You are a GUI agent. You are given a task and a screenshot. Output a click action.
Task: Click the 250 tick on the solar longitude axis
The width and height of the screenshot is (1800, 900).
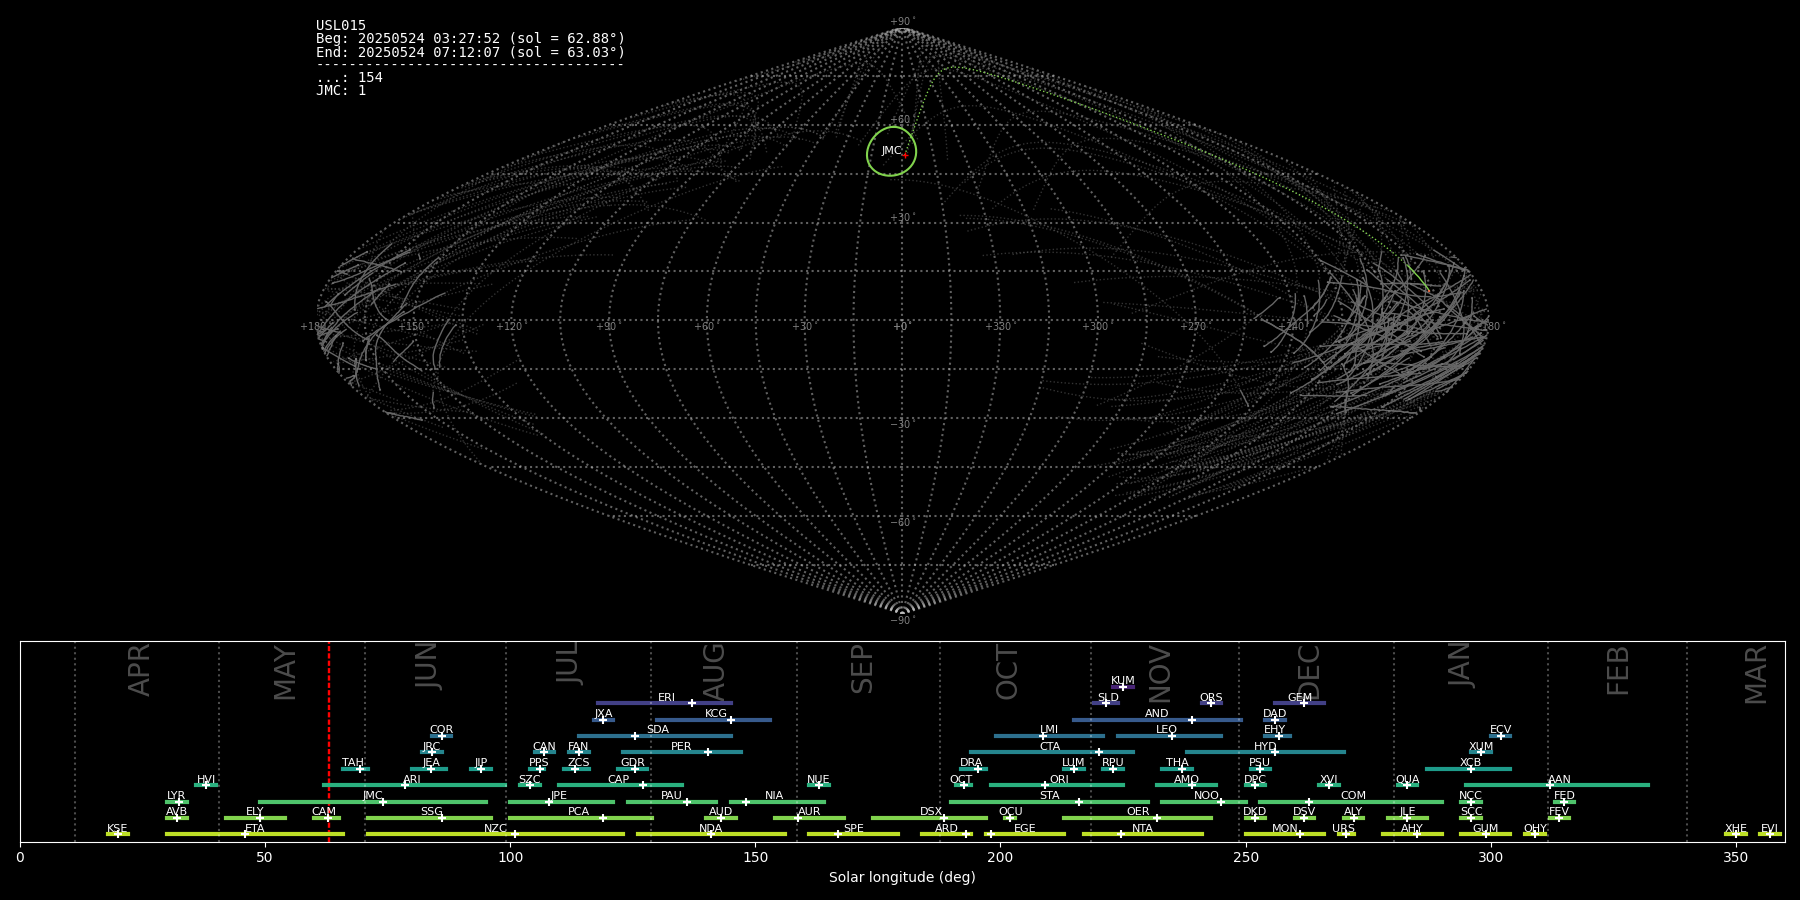[1245, 857]
